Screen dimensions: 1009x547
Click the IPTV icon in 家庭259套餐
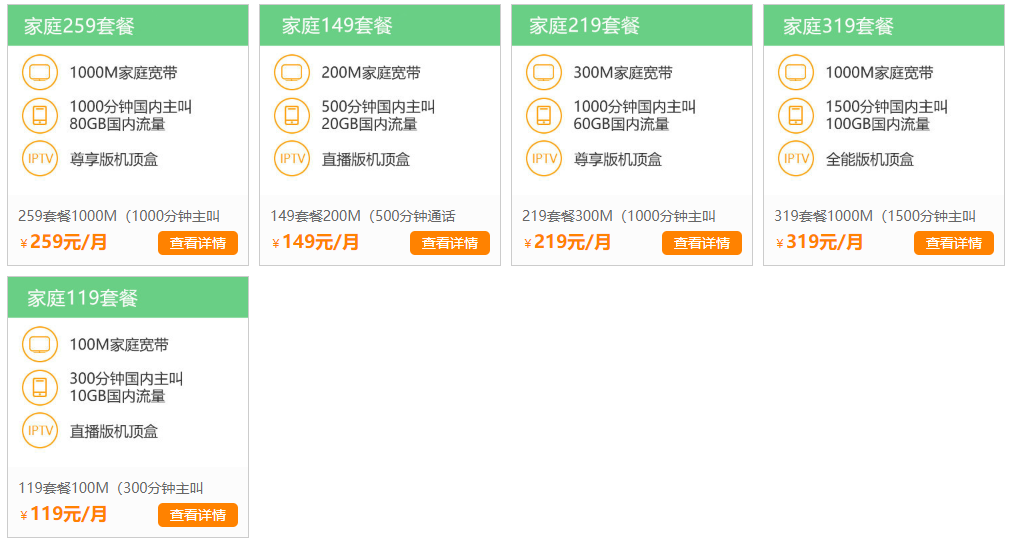[40, 159]
